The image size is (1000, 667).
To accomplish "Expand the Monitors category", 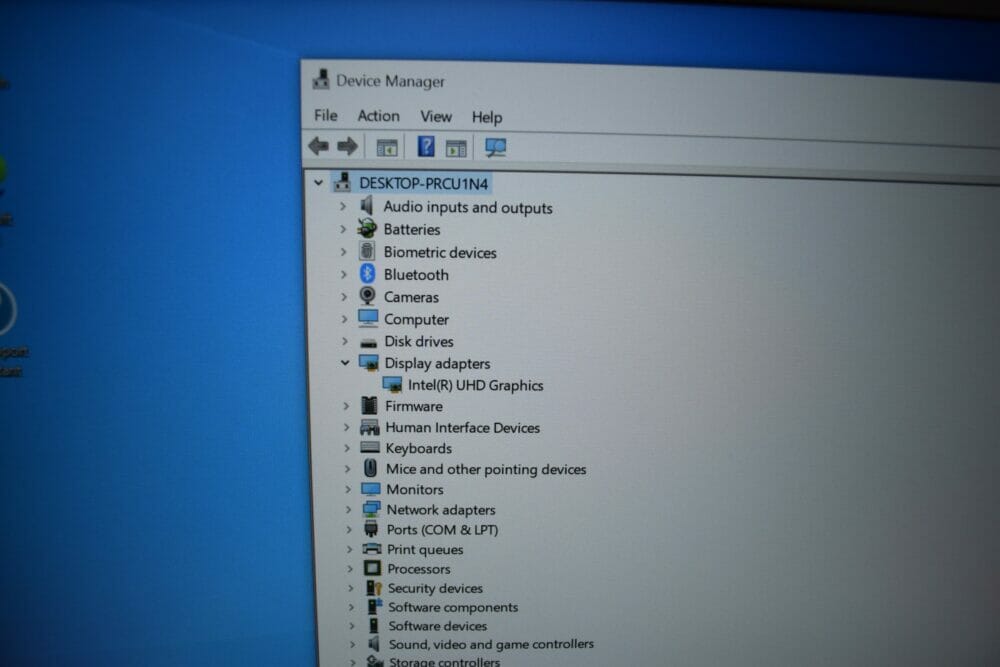I will (x=348, y=489).
